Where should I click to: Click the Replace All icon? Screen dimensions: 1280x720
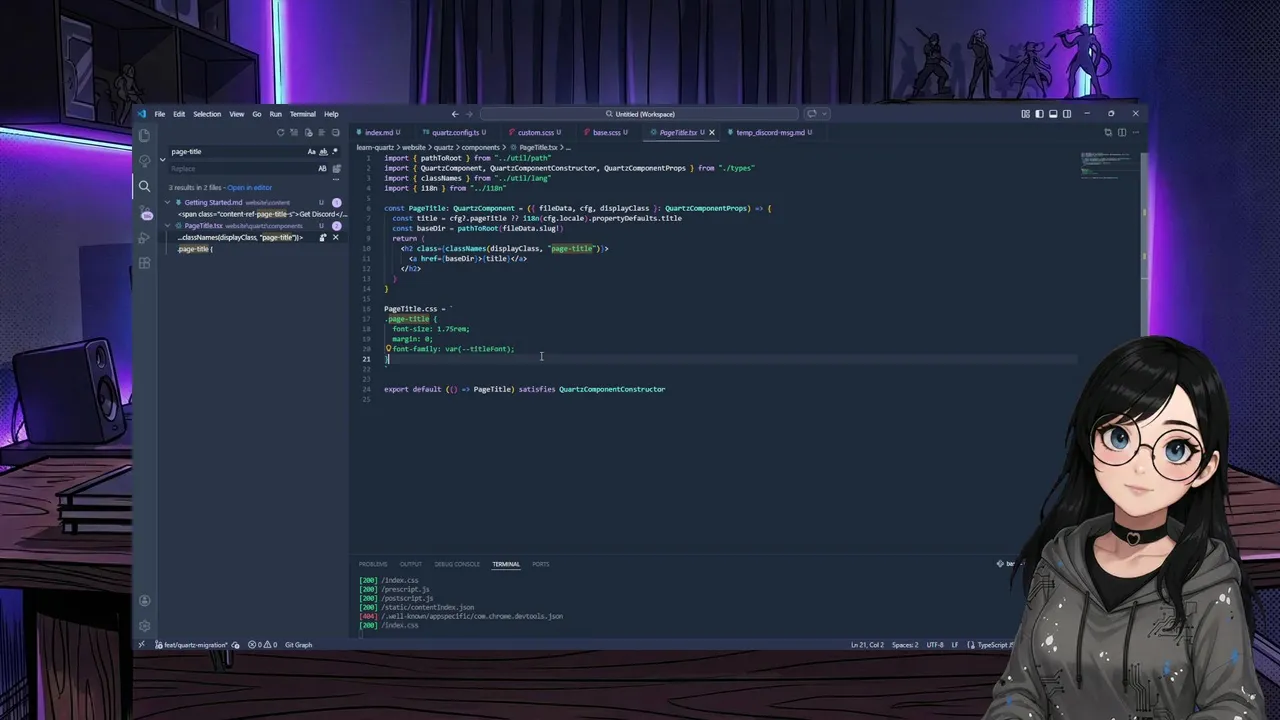[x=336, y=169]
